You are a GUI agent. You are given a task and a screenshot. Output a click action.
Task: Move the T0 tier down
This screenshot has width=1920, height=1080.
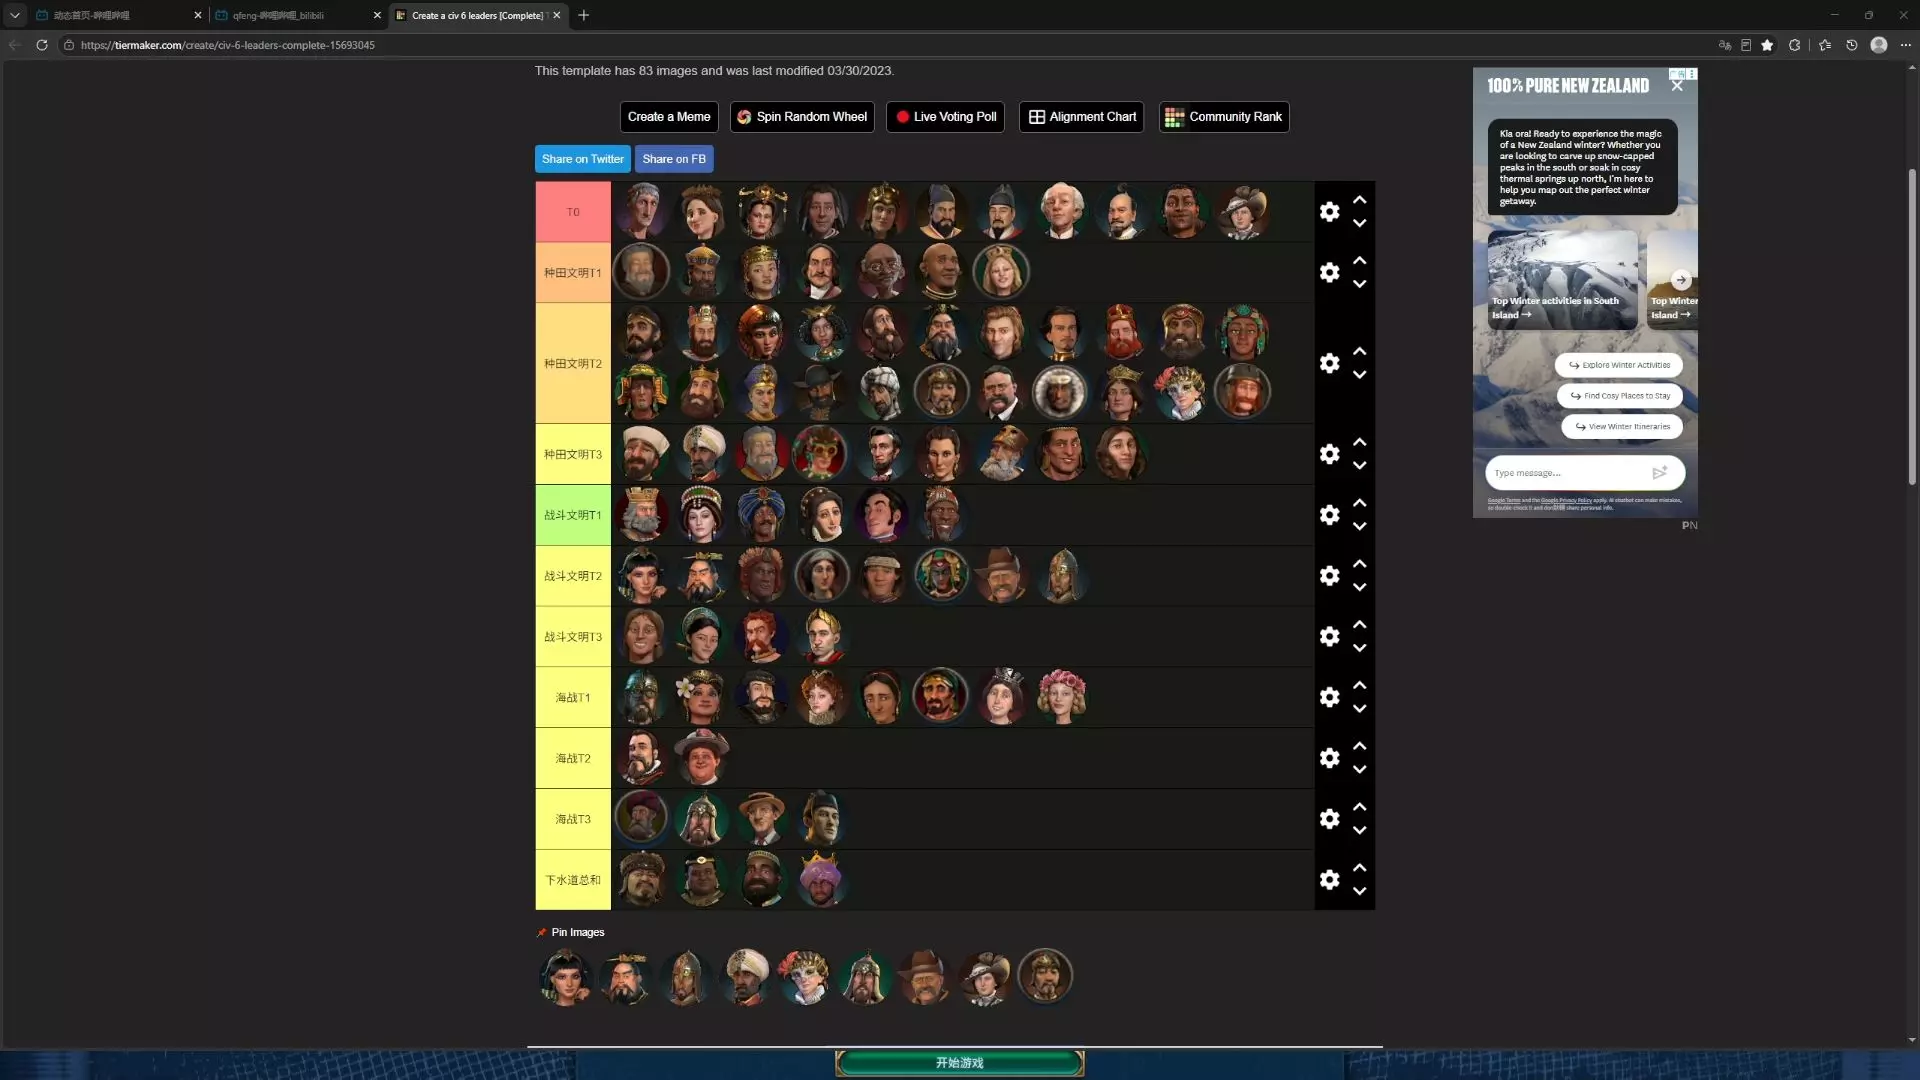tap(1360, 224)
